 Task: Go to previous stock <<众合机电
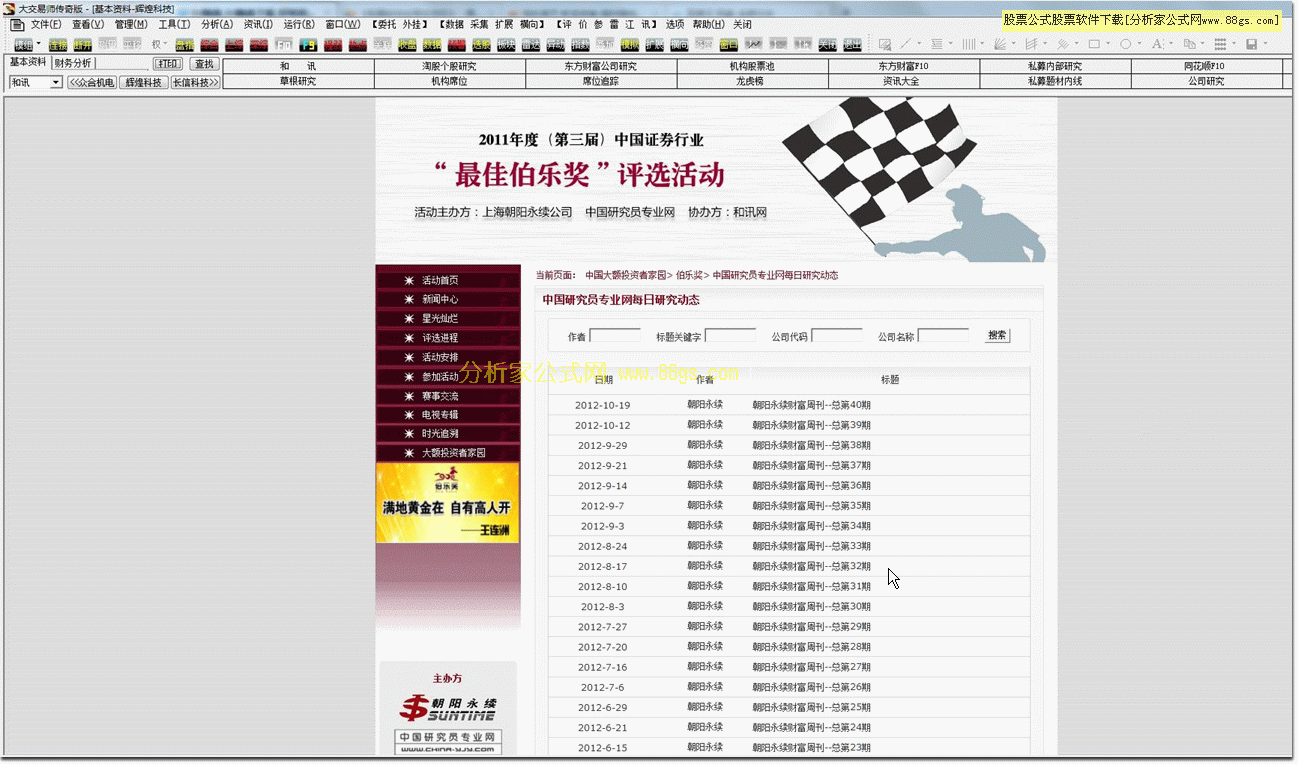(x=92, y=82)
